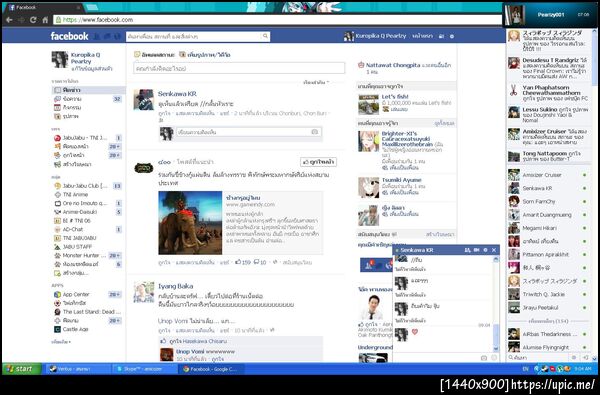Viewport: 600px width, 395px height.
Task: Chat with Megami Hikari in sidebar
Action: pyautogui.click(x=548, y=228)
